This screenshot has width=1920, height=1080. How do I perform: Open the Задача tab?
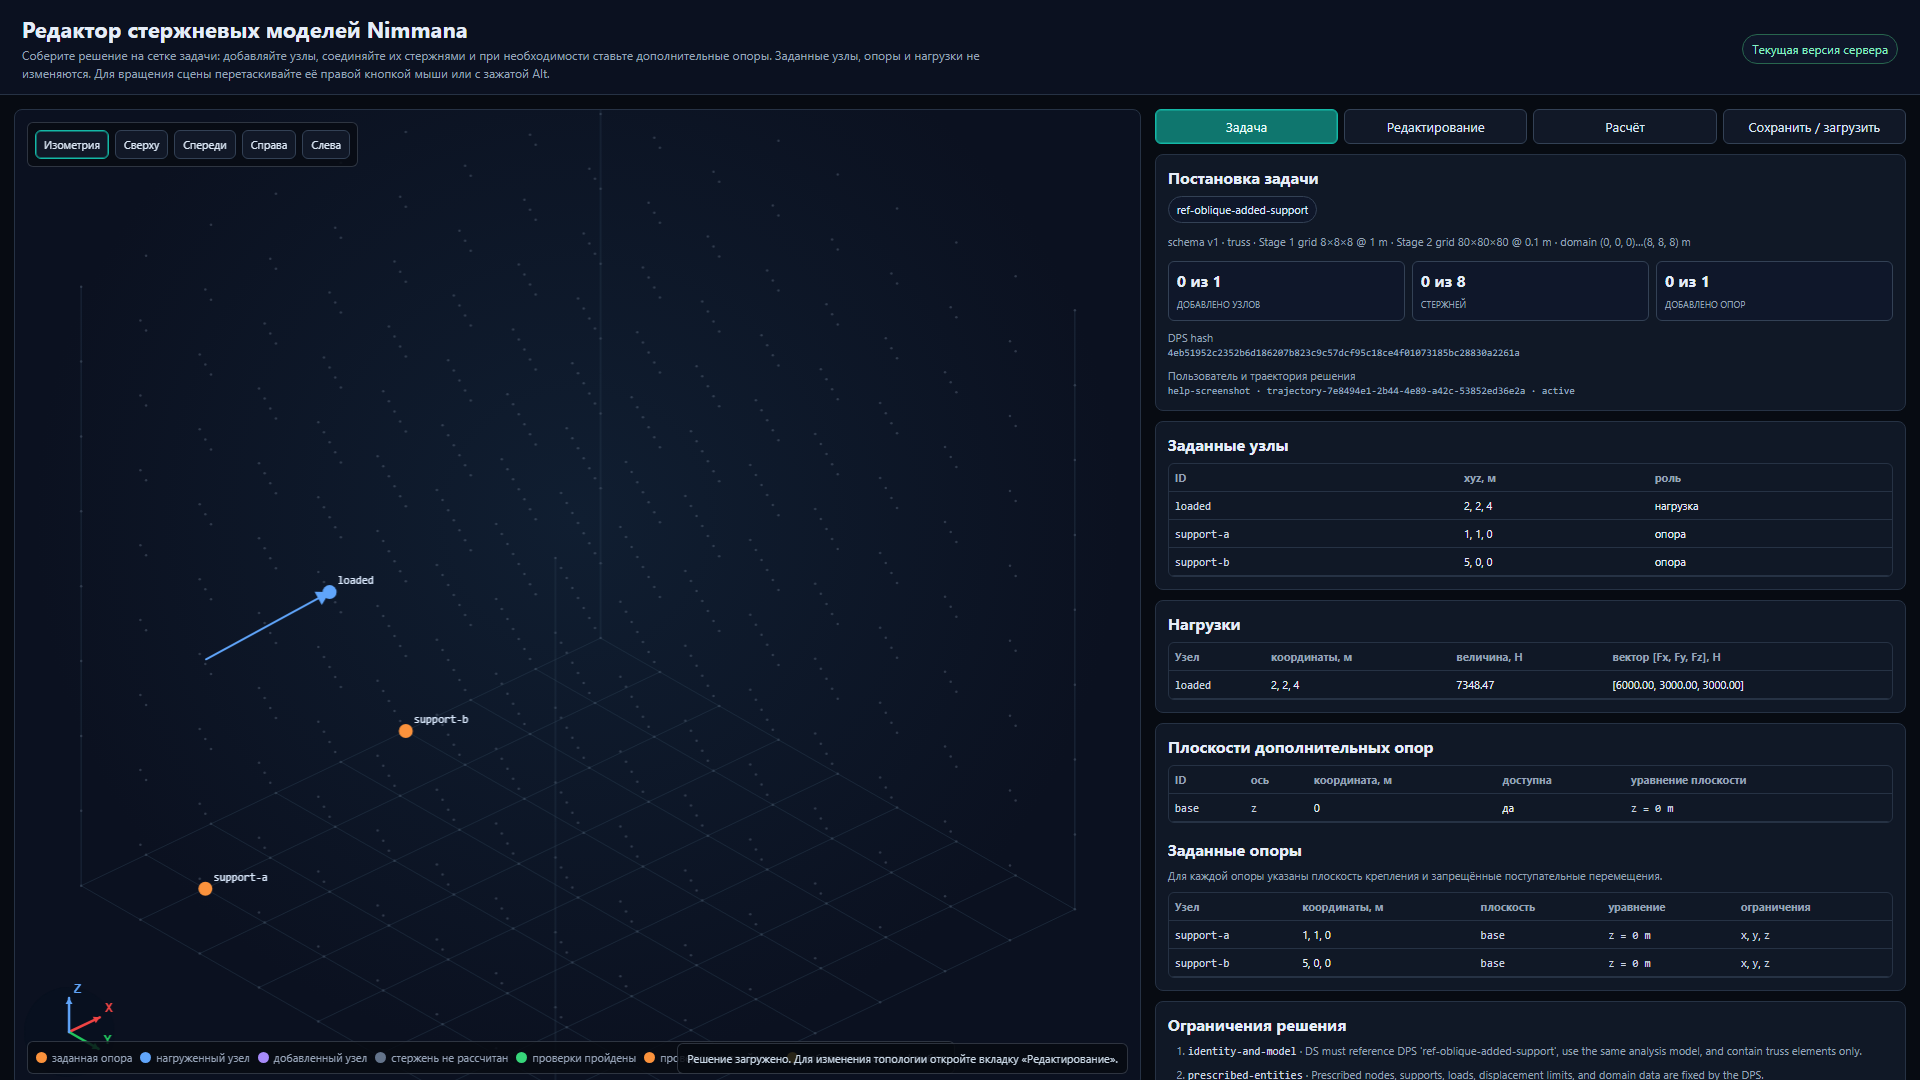coord(1246,127)
